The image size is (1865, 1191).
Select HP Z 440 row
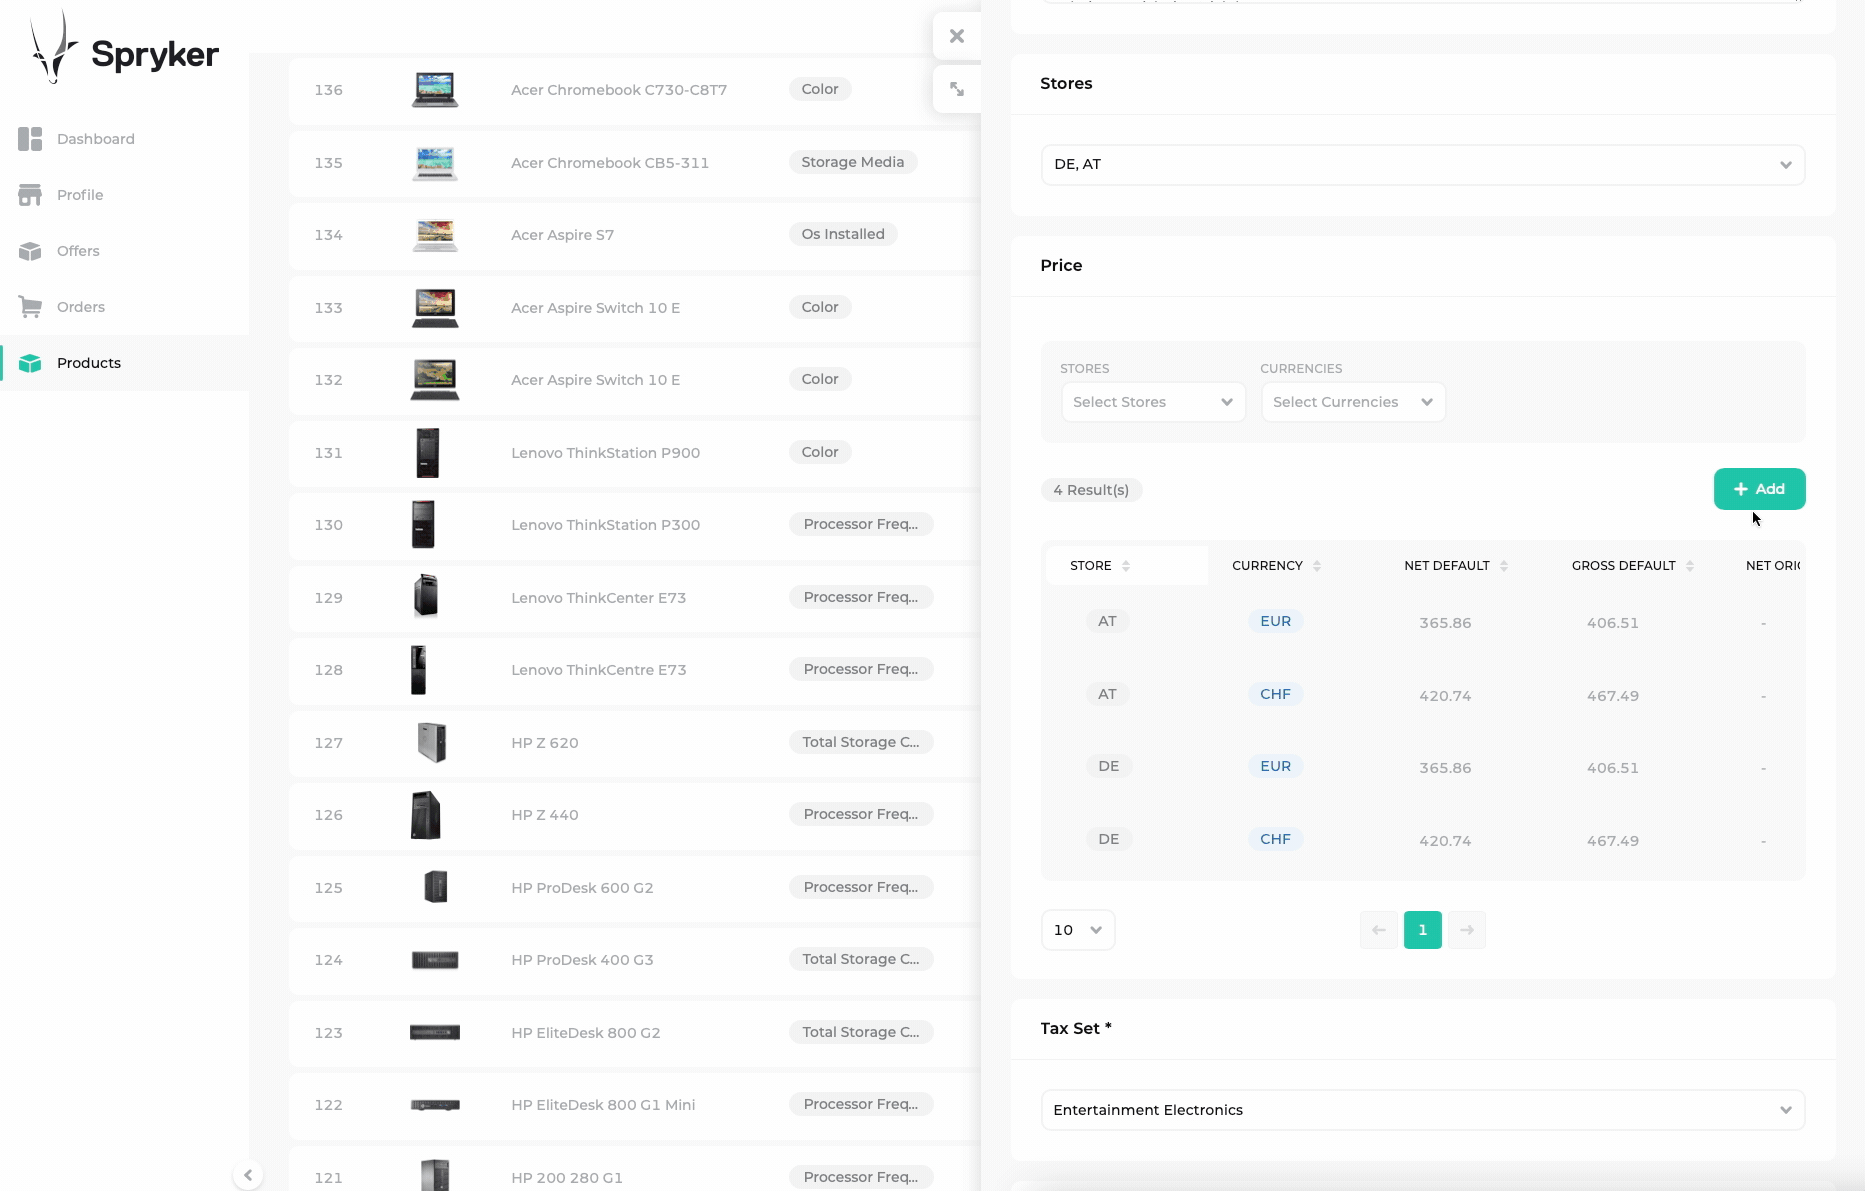635,815
